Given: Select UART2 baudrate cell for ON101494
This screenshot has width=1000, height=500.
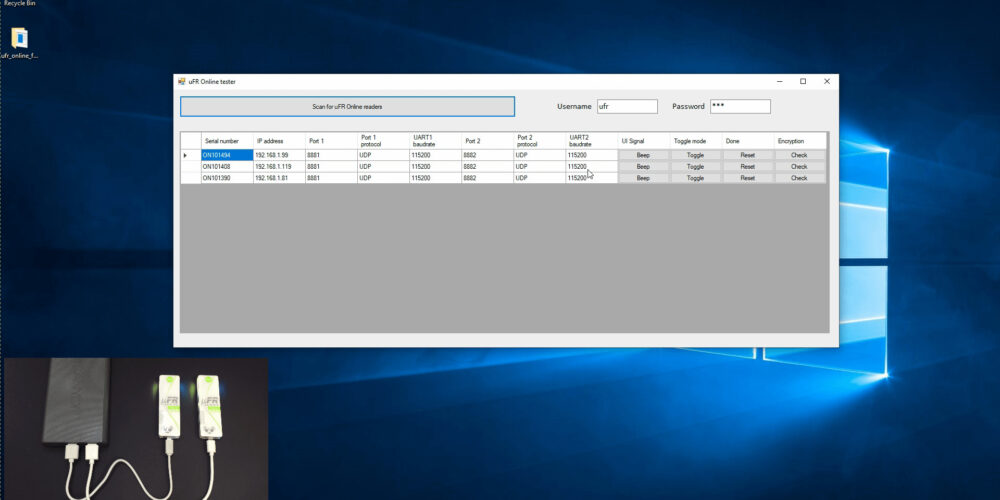Looking at the screenshot, I should click(x=592, y=155).
